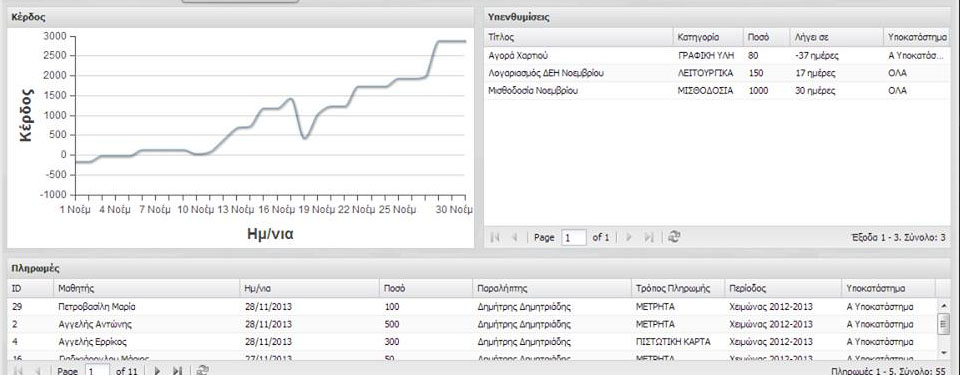Click the -37 ημέρες expiry cell
The image size is (960, 375).
(x=817, y=56)
